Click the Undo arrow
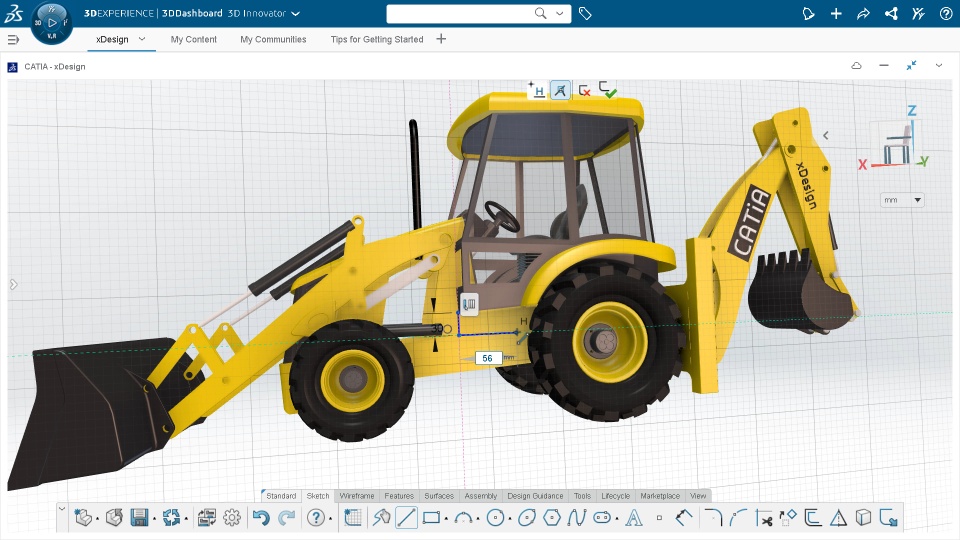Image resolution: width=960 pixels, height=540 pixels. 261,518
